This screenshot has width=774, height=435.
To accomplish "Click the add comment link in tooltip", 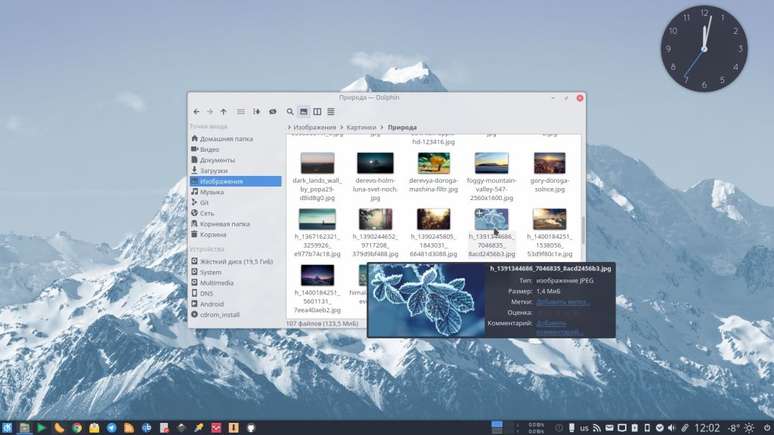I will click(560, 327).
